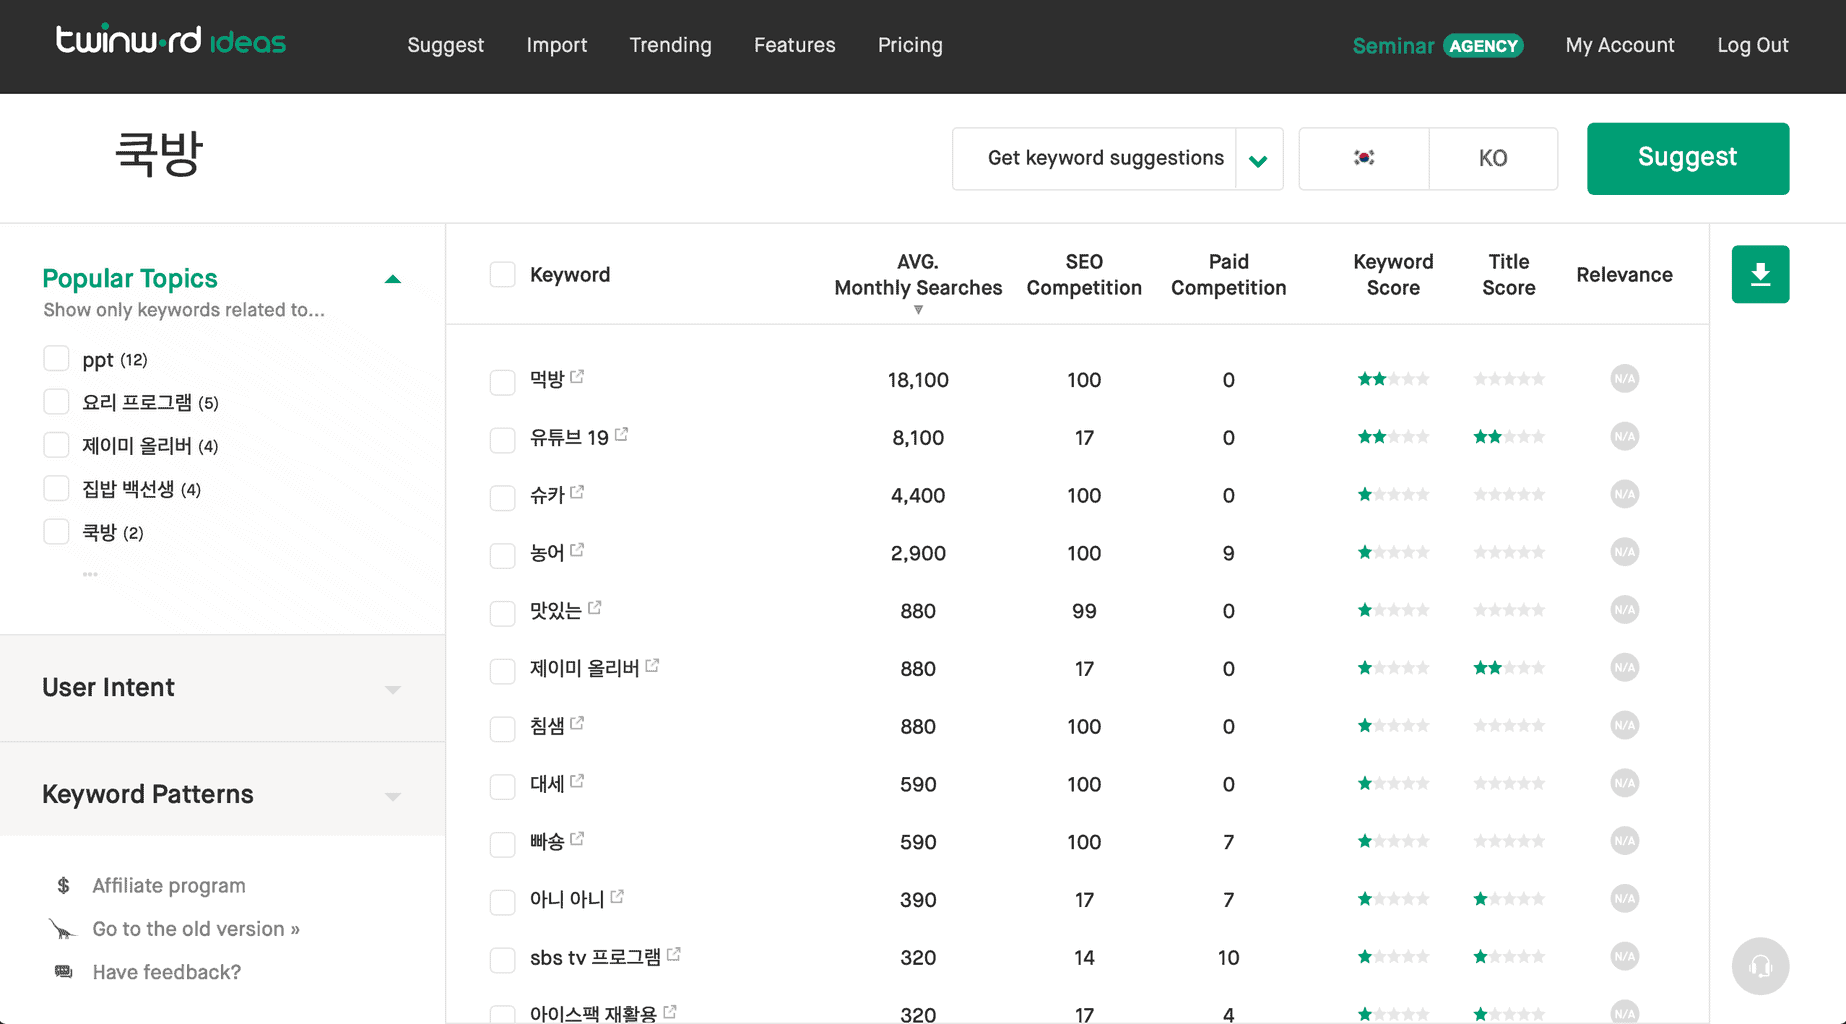Click title score stars for 유튜브 19
1846x1024 pixels.
[x=1509, y=437]
